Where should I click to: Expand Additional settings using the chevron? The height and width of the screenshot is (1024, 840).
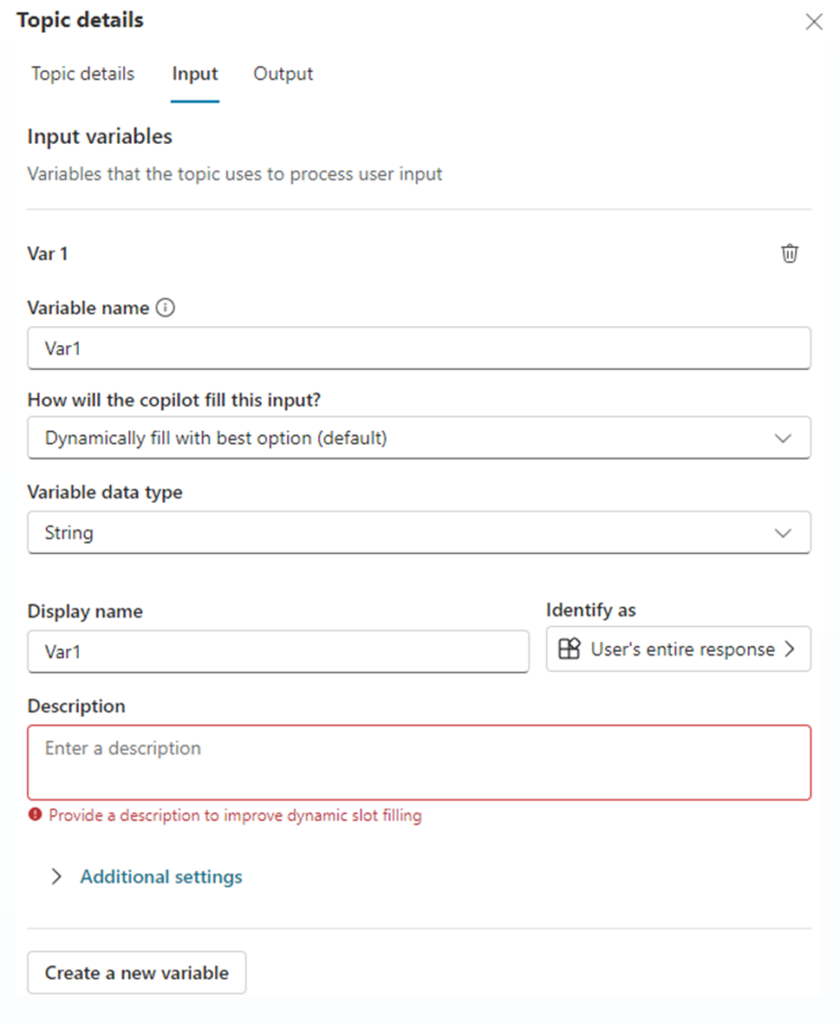[x=57, y=877]
